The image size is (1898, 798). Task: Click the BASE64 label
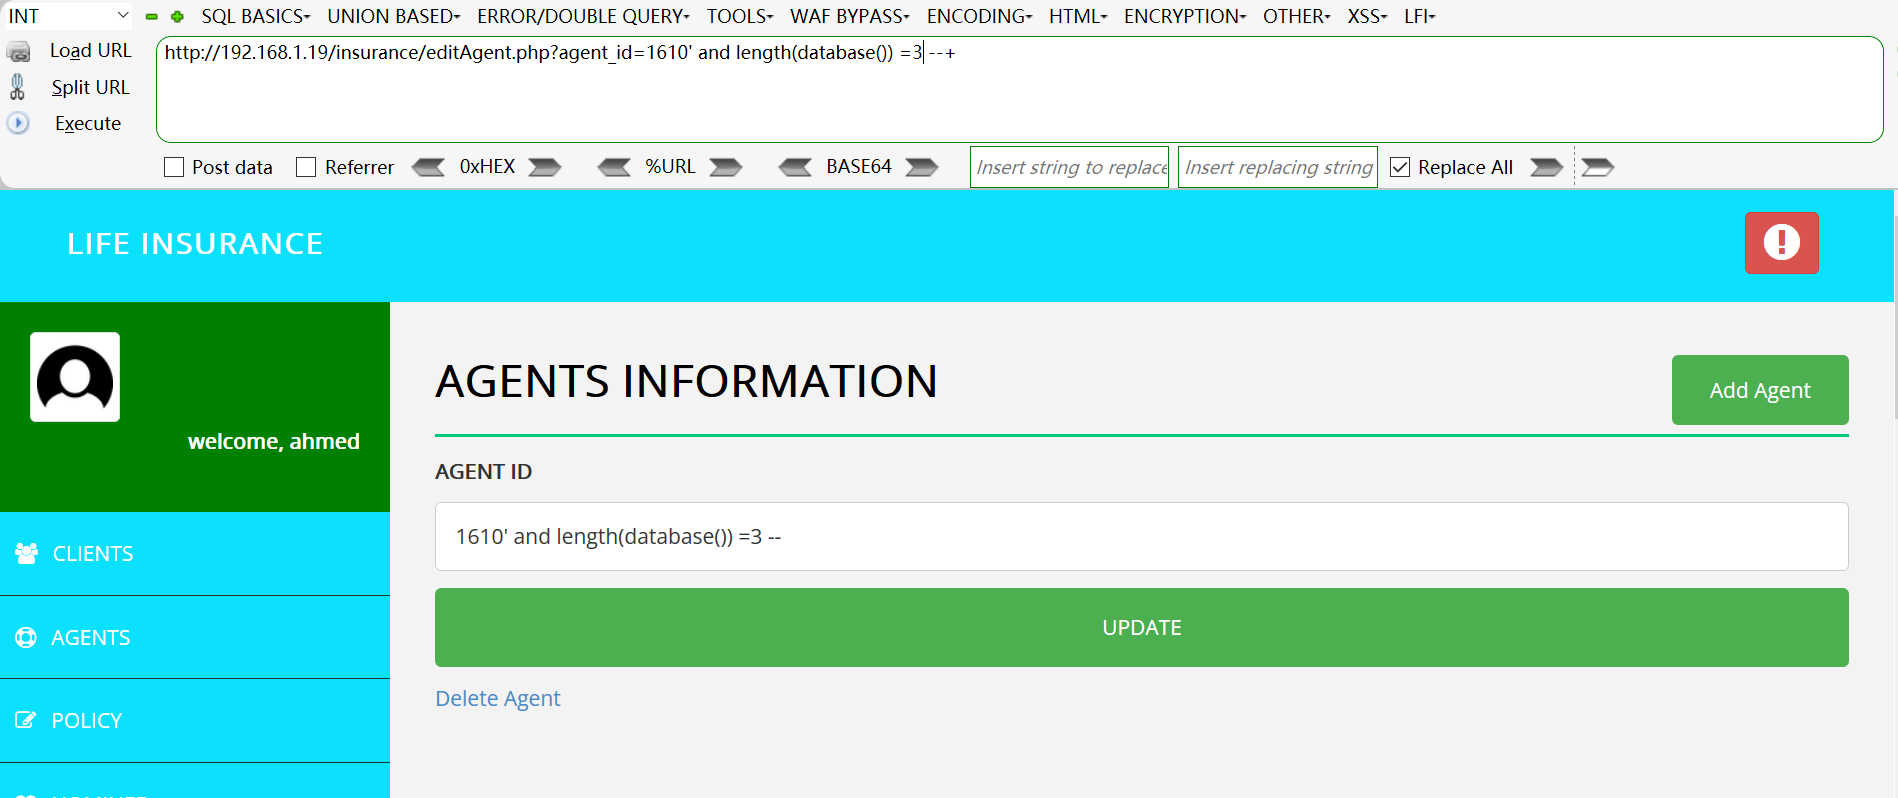click(859, 167)
